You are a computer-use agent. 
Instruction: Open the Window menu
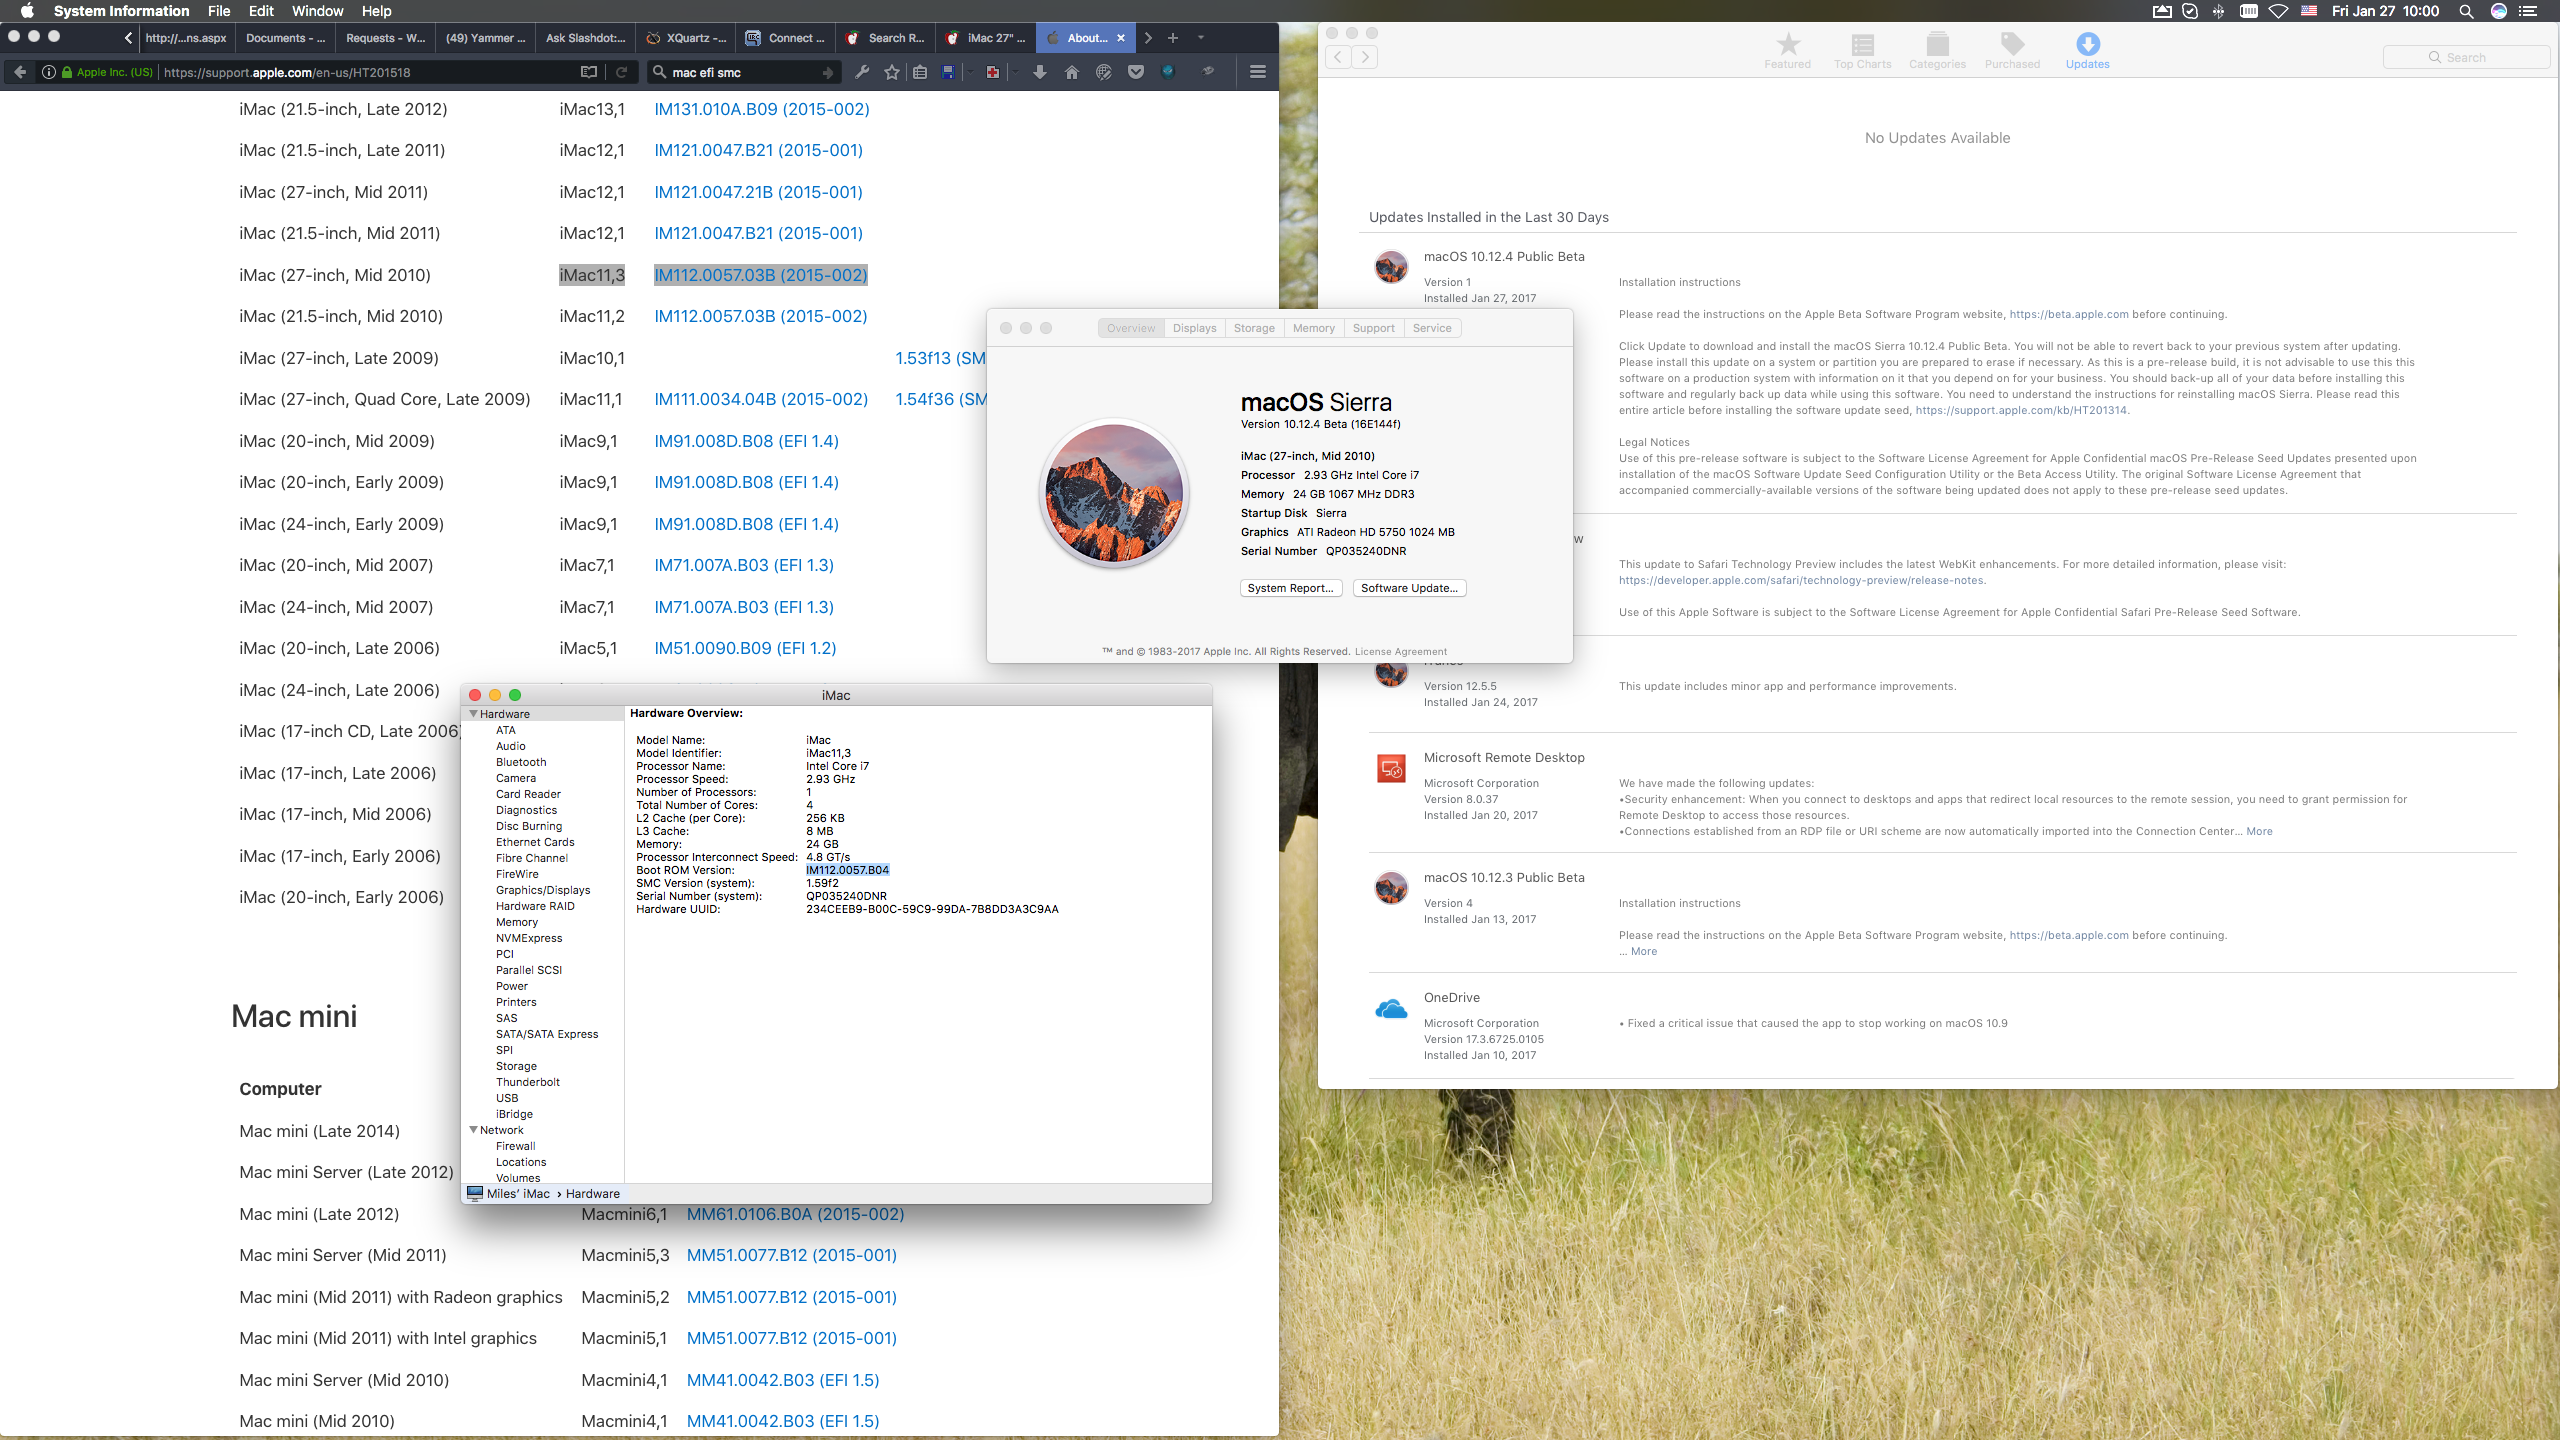tap(317, 11)
